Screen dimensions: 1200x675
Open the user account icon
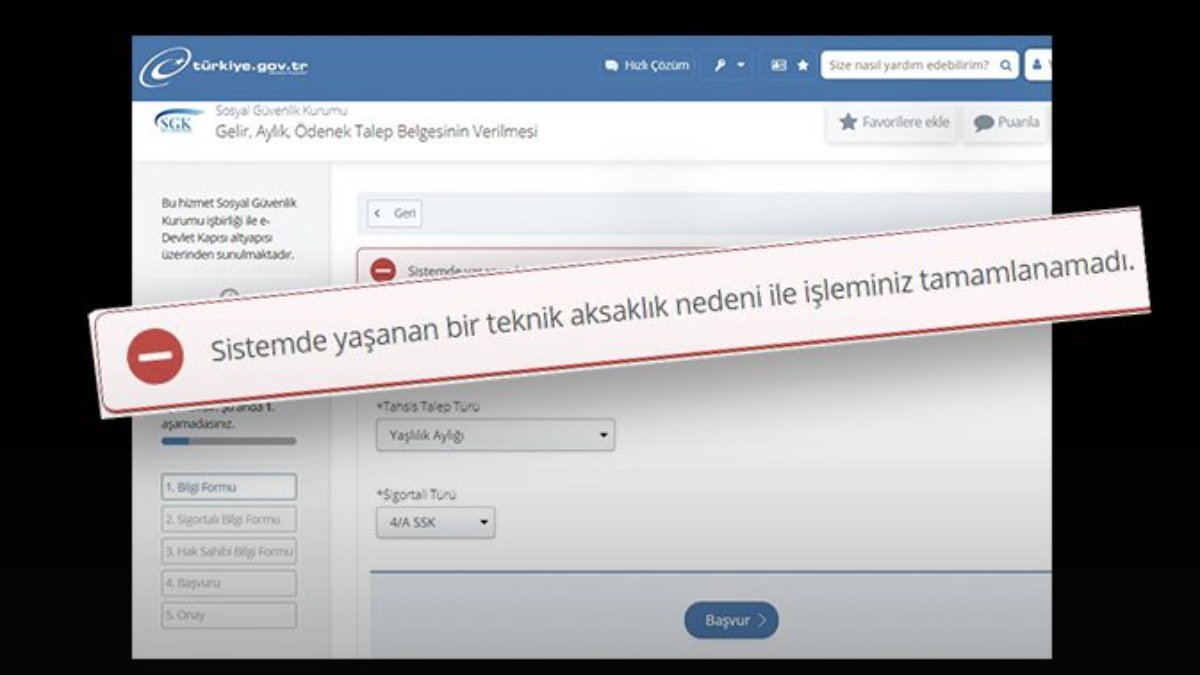pos(1036,64)
